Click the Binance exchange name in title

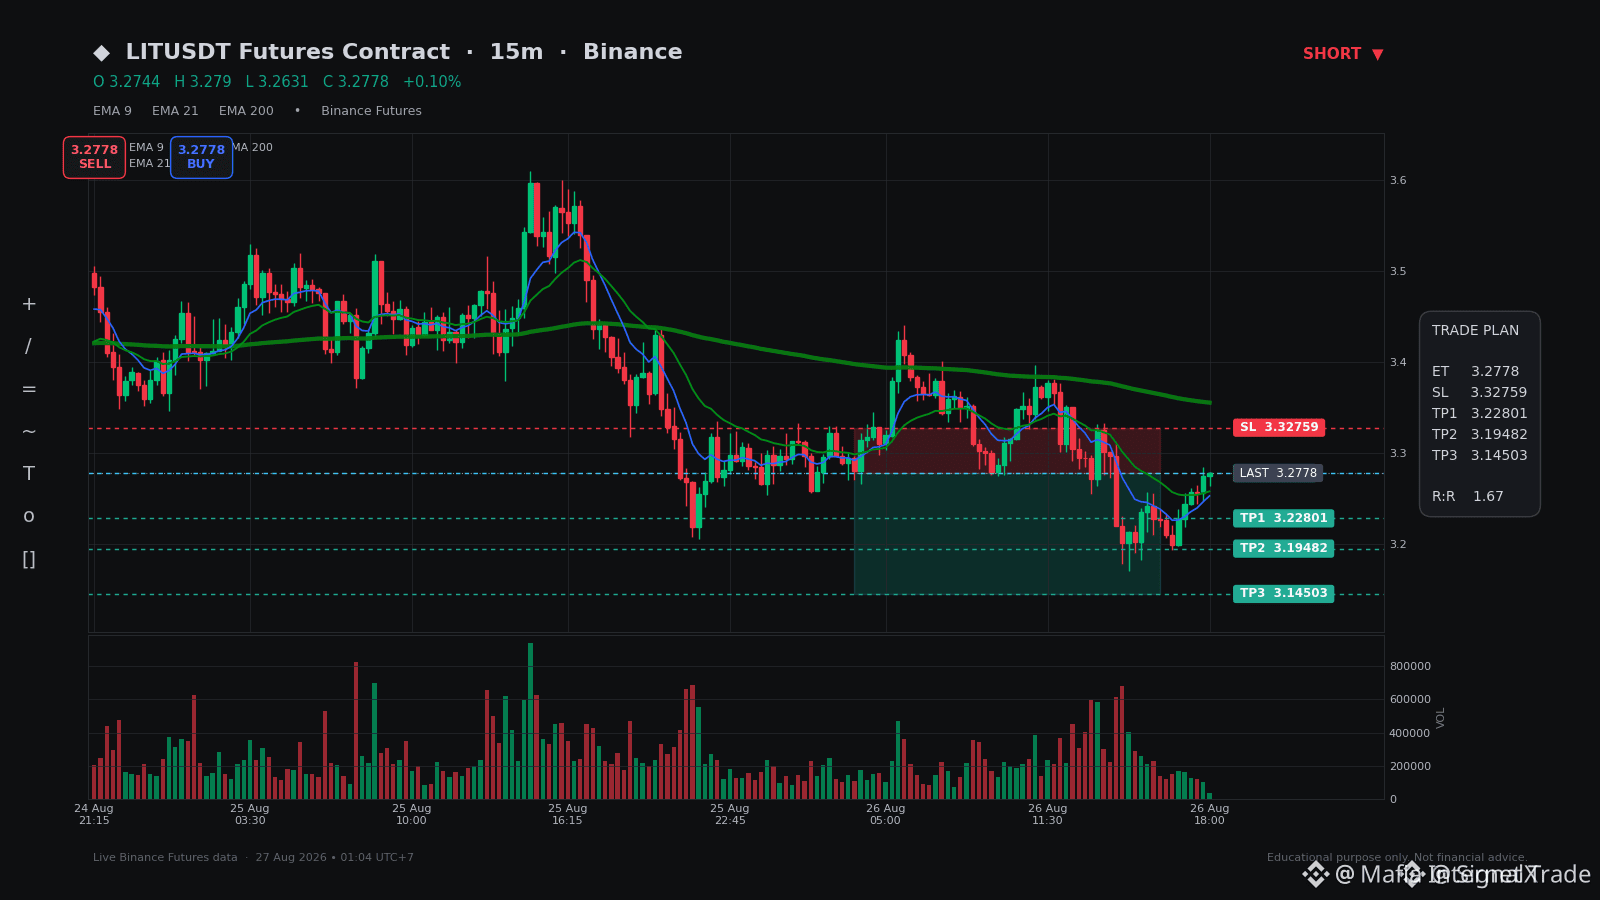click(x=633, y=52)
